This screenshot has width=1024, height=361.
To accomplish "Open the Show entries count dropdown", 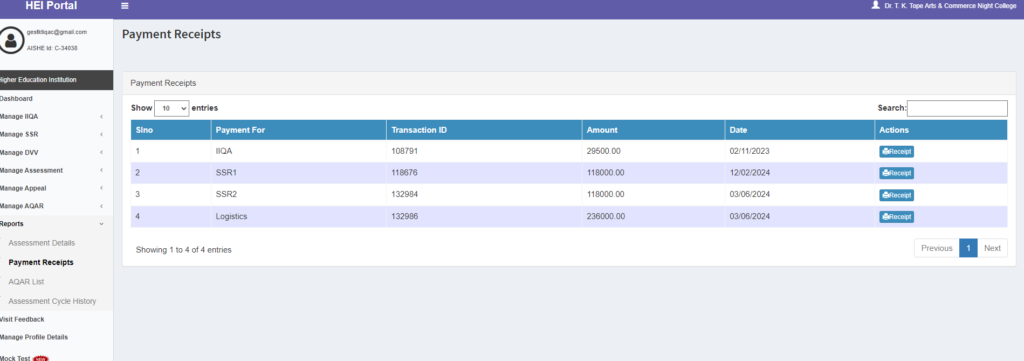I will [172, 108].
